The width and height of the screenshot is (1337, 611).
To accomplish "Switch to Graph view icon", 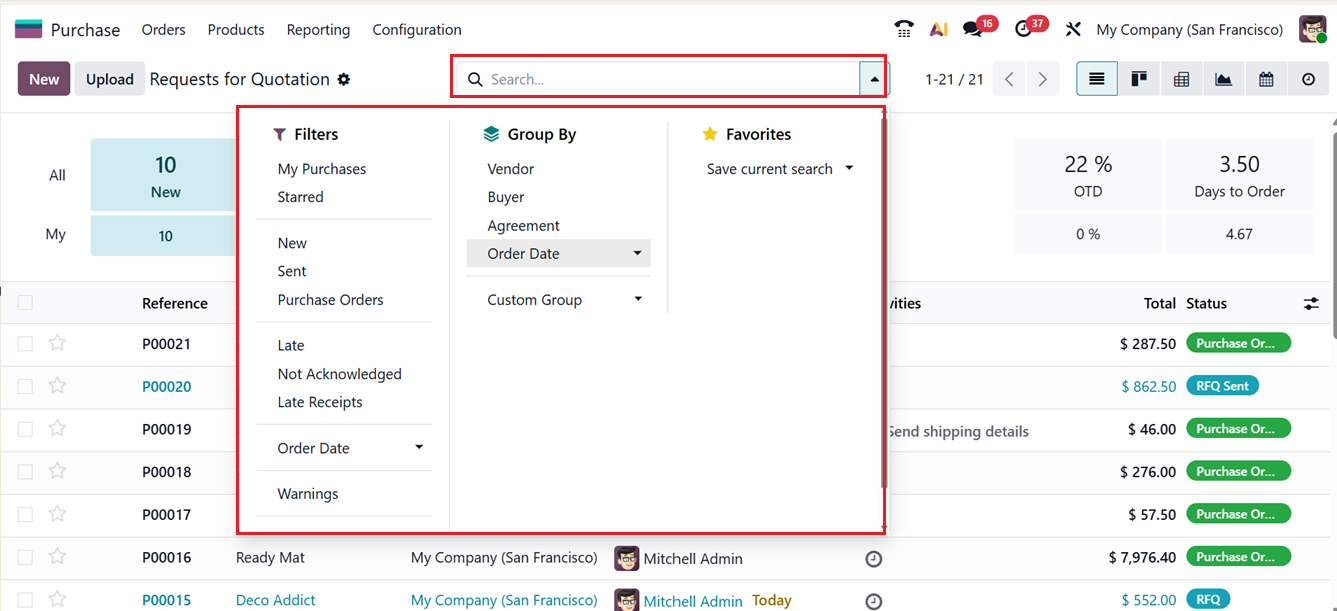I will coord(1224,79).
